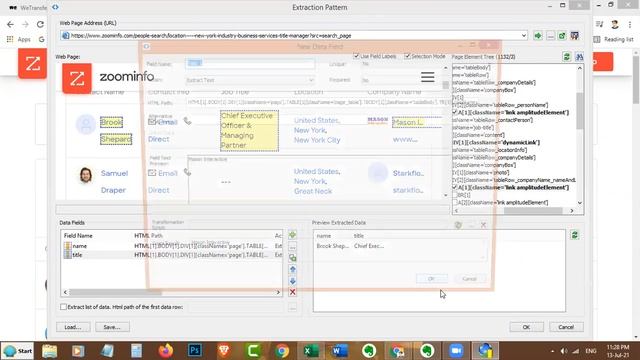Click the URL address field
Viewport: 640px width, 360px height.
[294, 36]
